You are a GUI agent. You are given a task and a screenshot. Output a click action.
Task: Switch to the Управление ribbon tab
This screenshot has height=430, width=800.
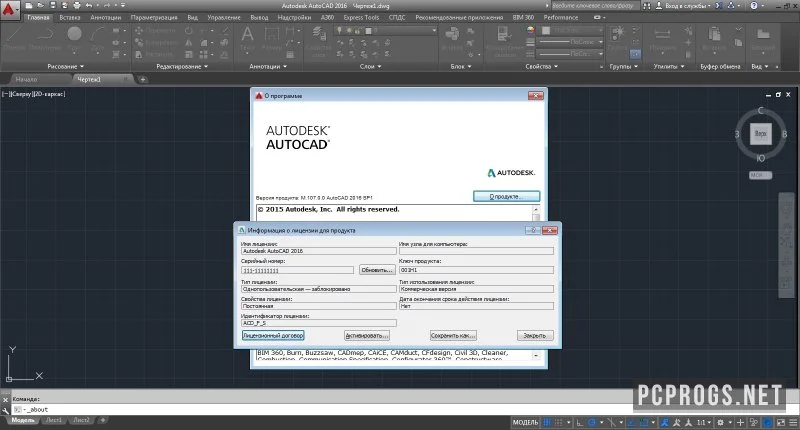click(x=223, y=17)
